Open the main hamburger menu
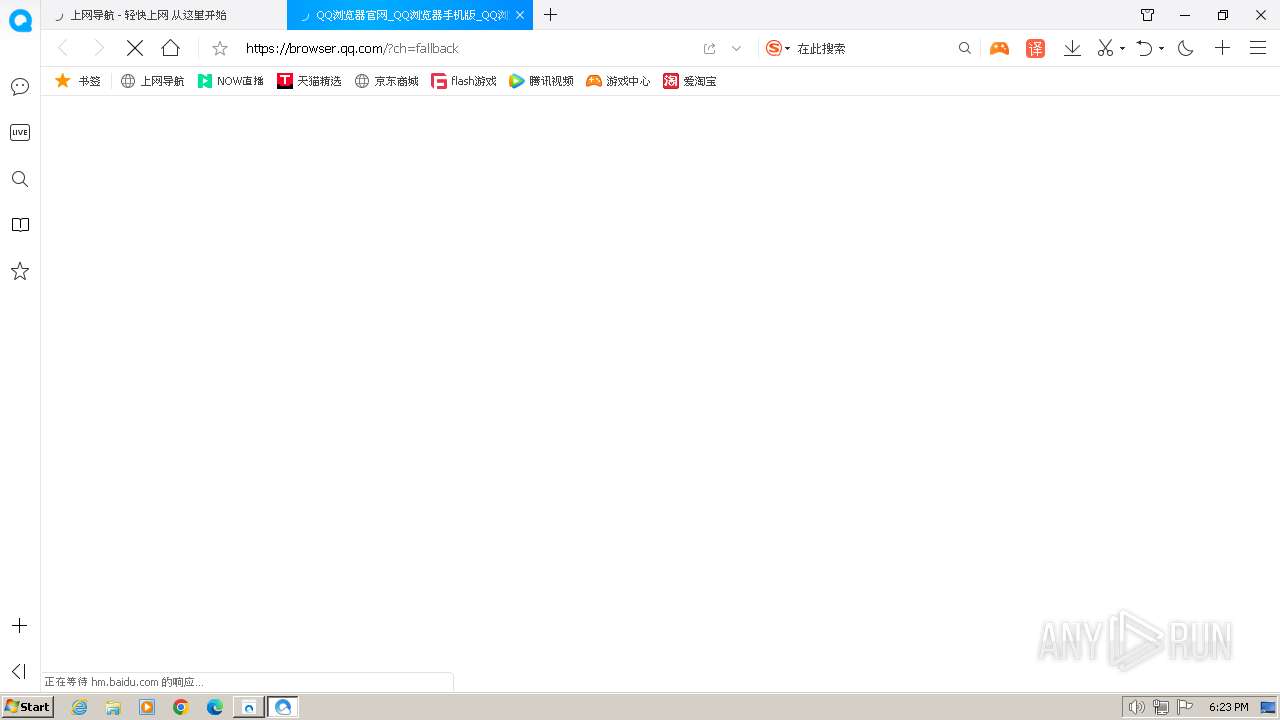Screen dimensions: 1280x720 point(1258,48)
